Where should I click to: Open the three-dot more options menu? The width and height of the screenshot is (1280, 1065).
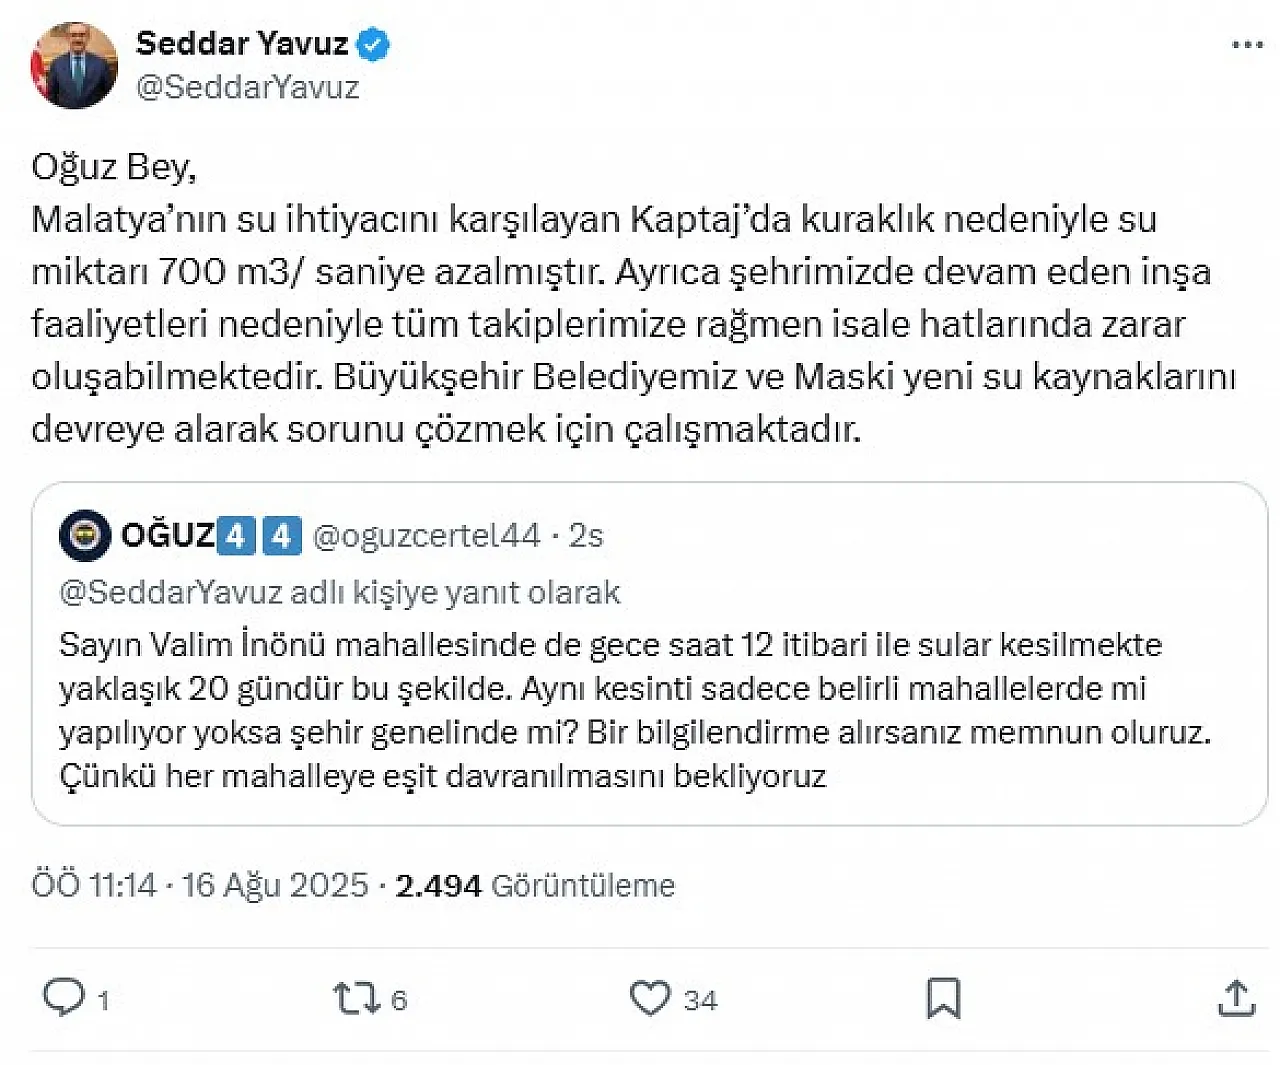click(1247, 45)
